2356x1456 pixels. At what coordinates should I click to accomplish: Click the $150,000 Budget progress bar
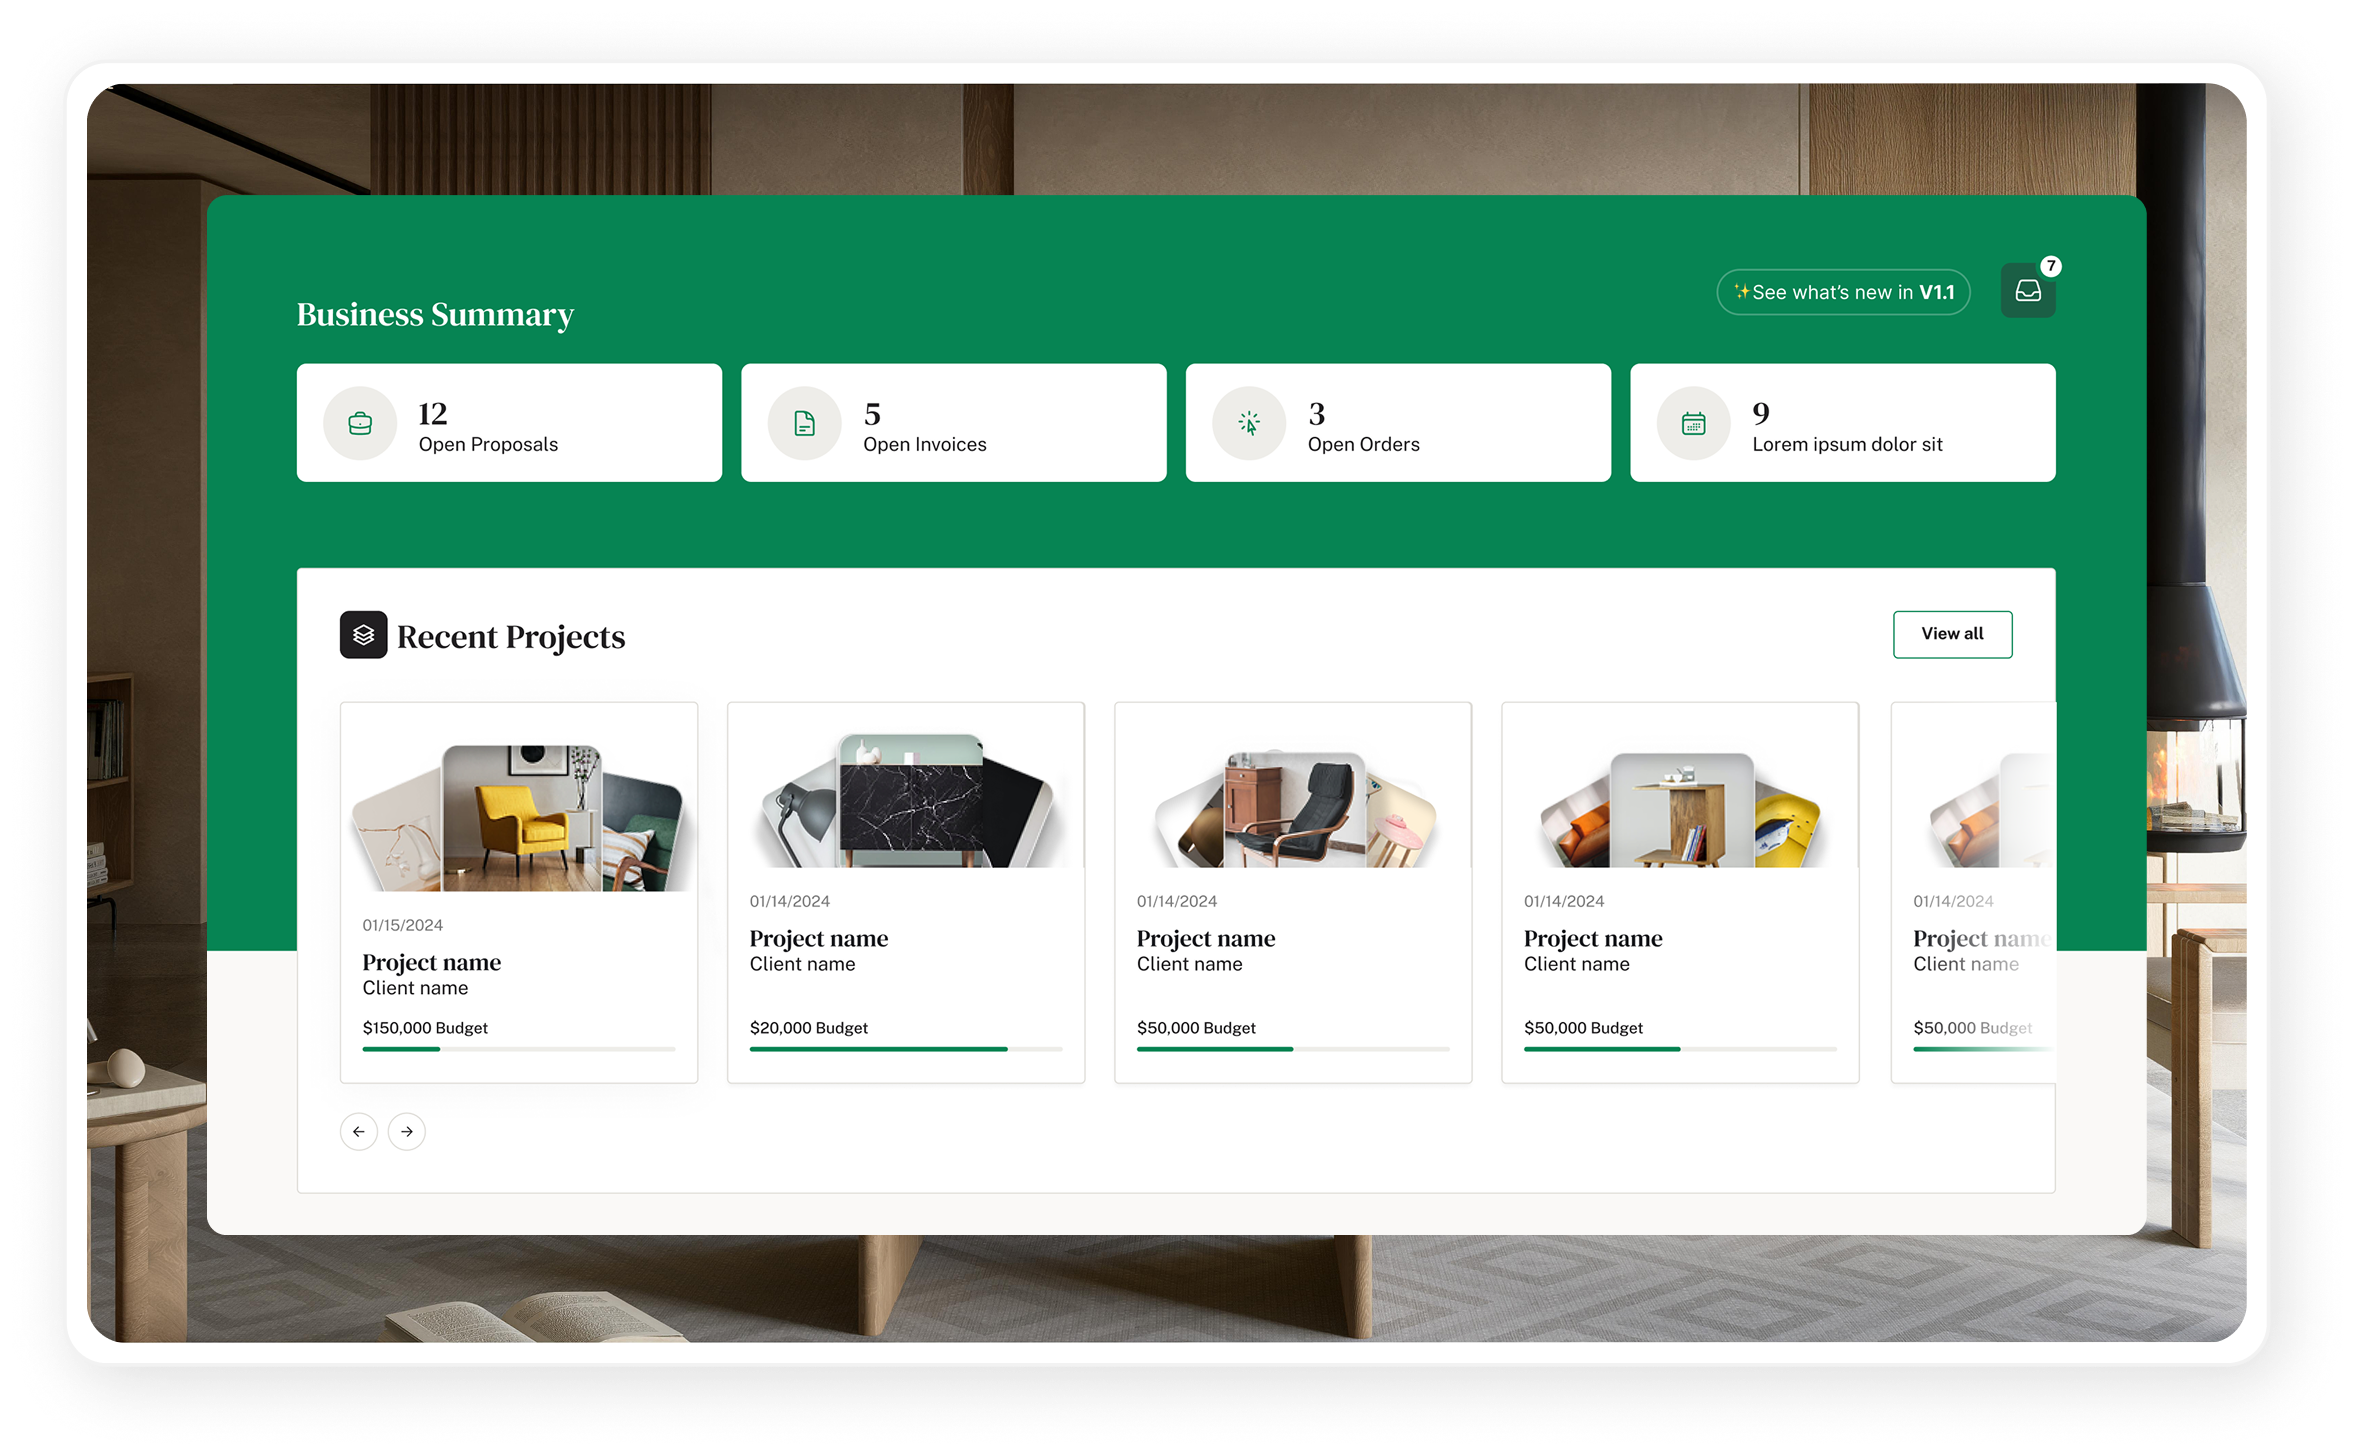coord(518,1049)
